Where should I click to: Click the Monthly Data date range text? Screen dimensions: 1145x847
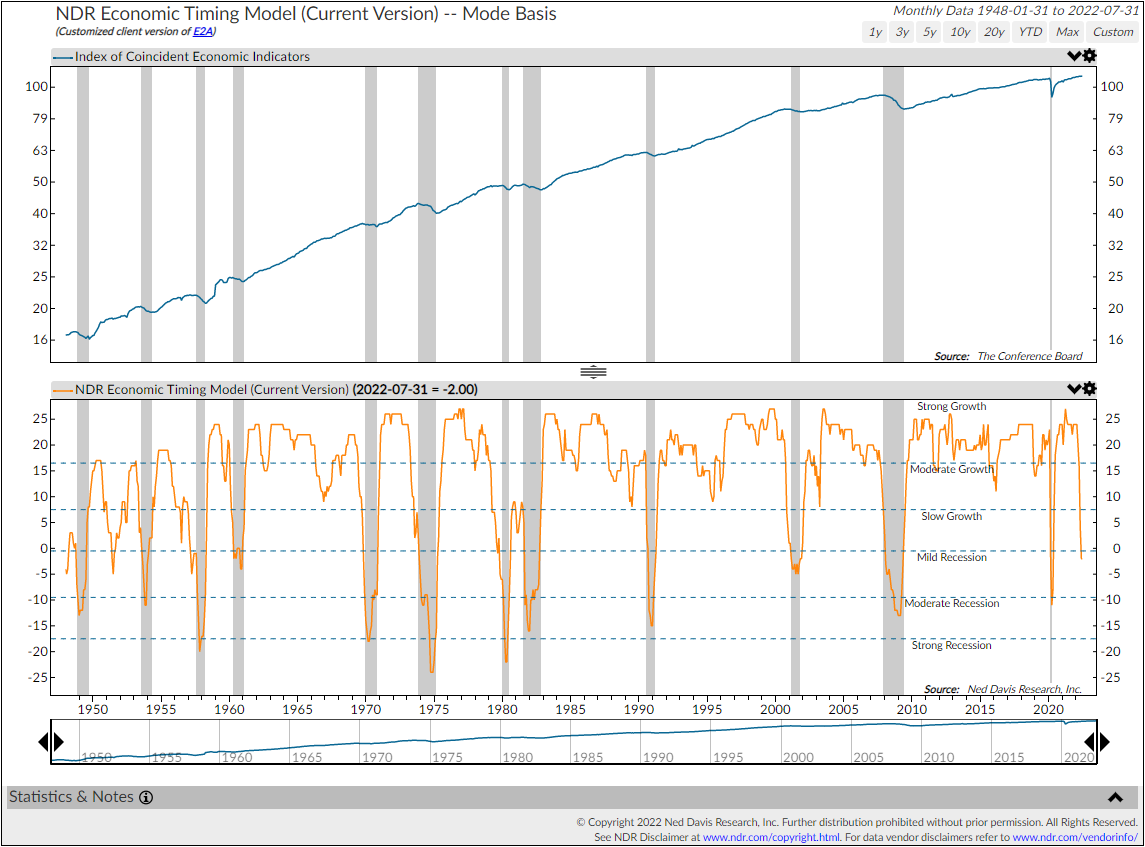coord(1016,11)
